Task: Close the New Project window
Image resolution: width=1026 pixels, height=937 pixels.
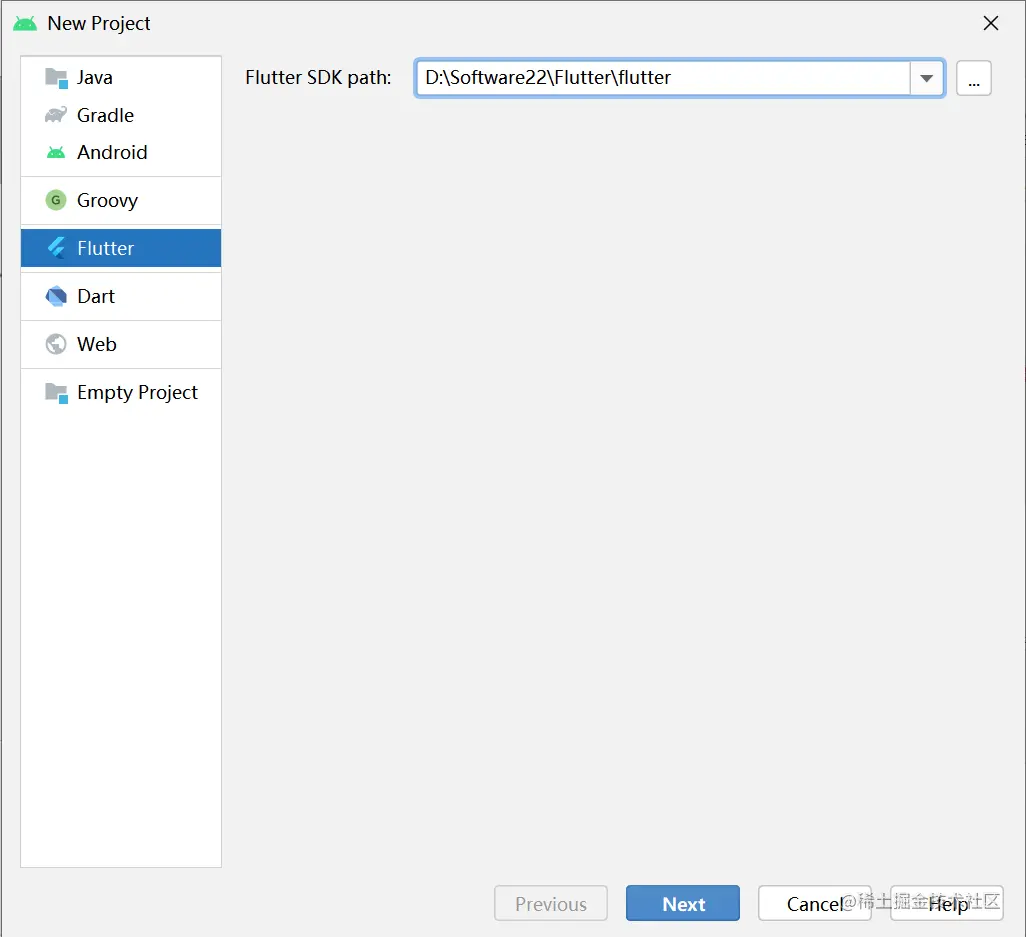Action: pos(991,24)
